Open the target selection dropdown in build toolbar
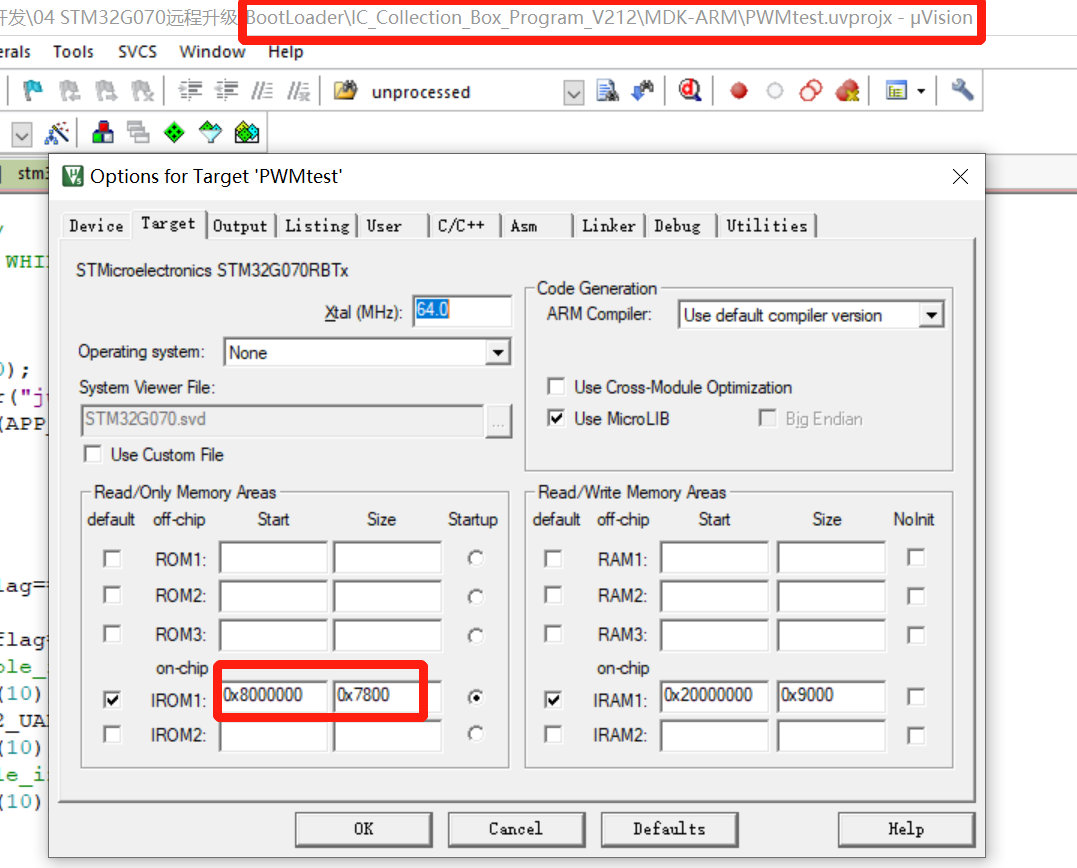Screen dimensions: 1077x868 (22, 135)
